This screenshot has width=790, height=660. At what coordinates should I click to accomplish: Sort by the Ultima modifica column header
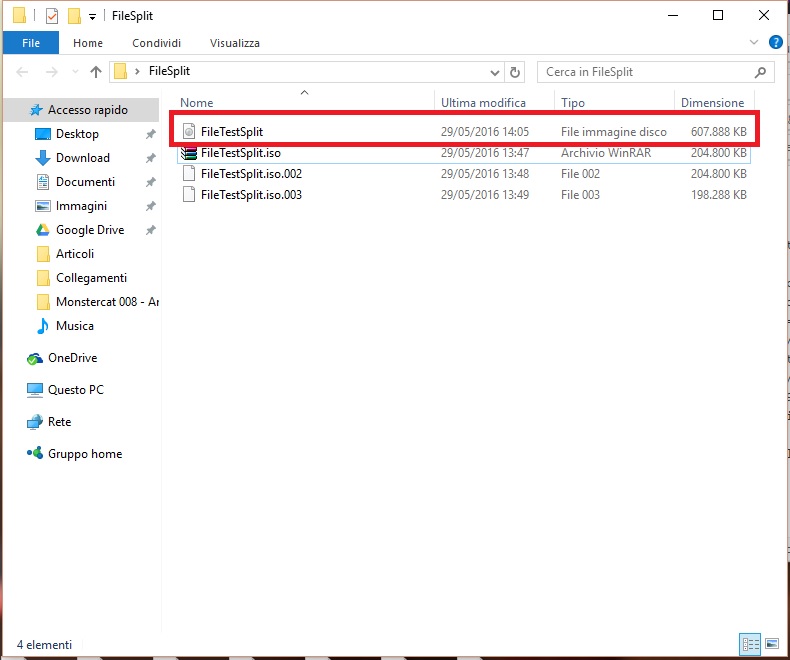click(483, 103)
